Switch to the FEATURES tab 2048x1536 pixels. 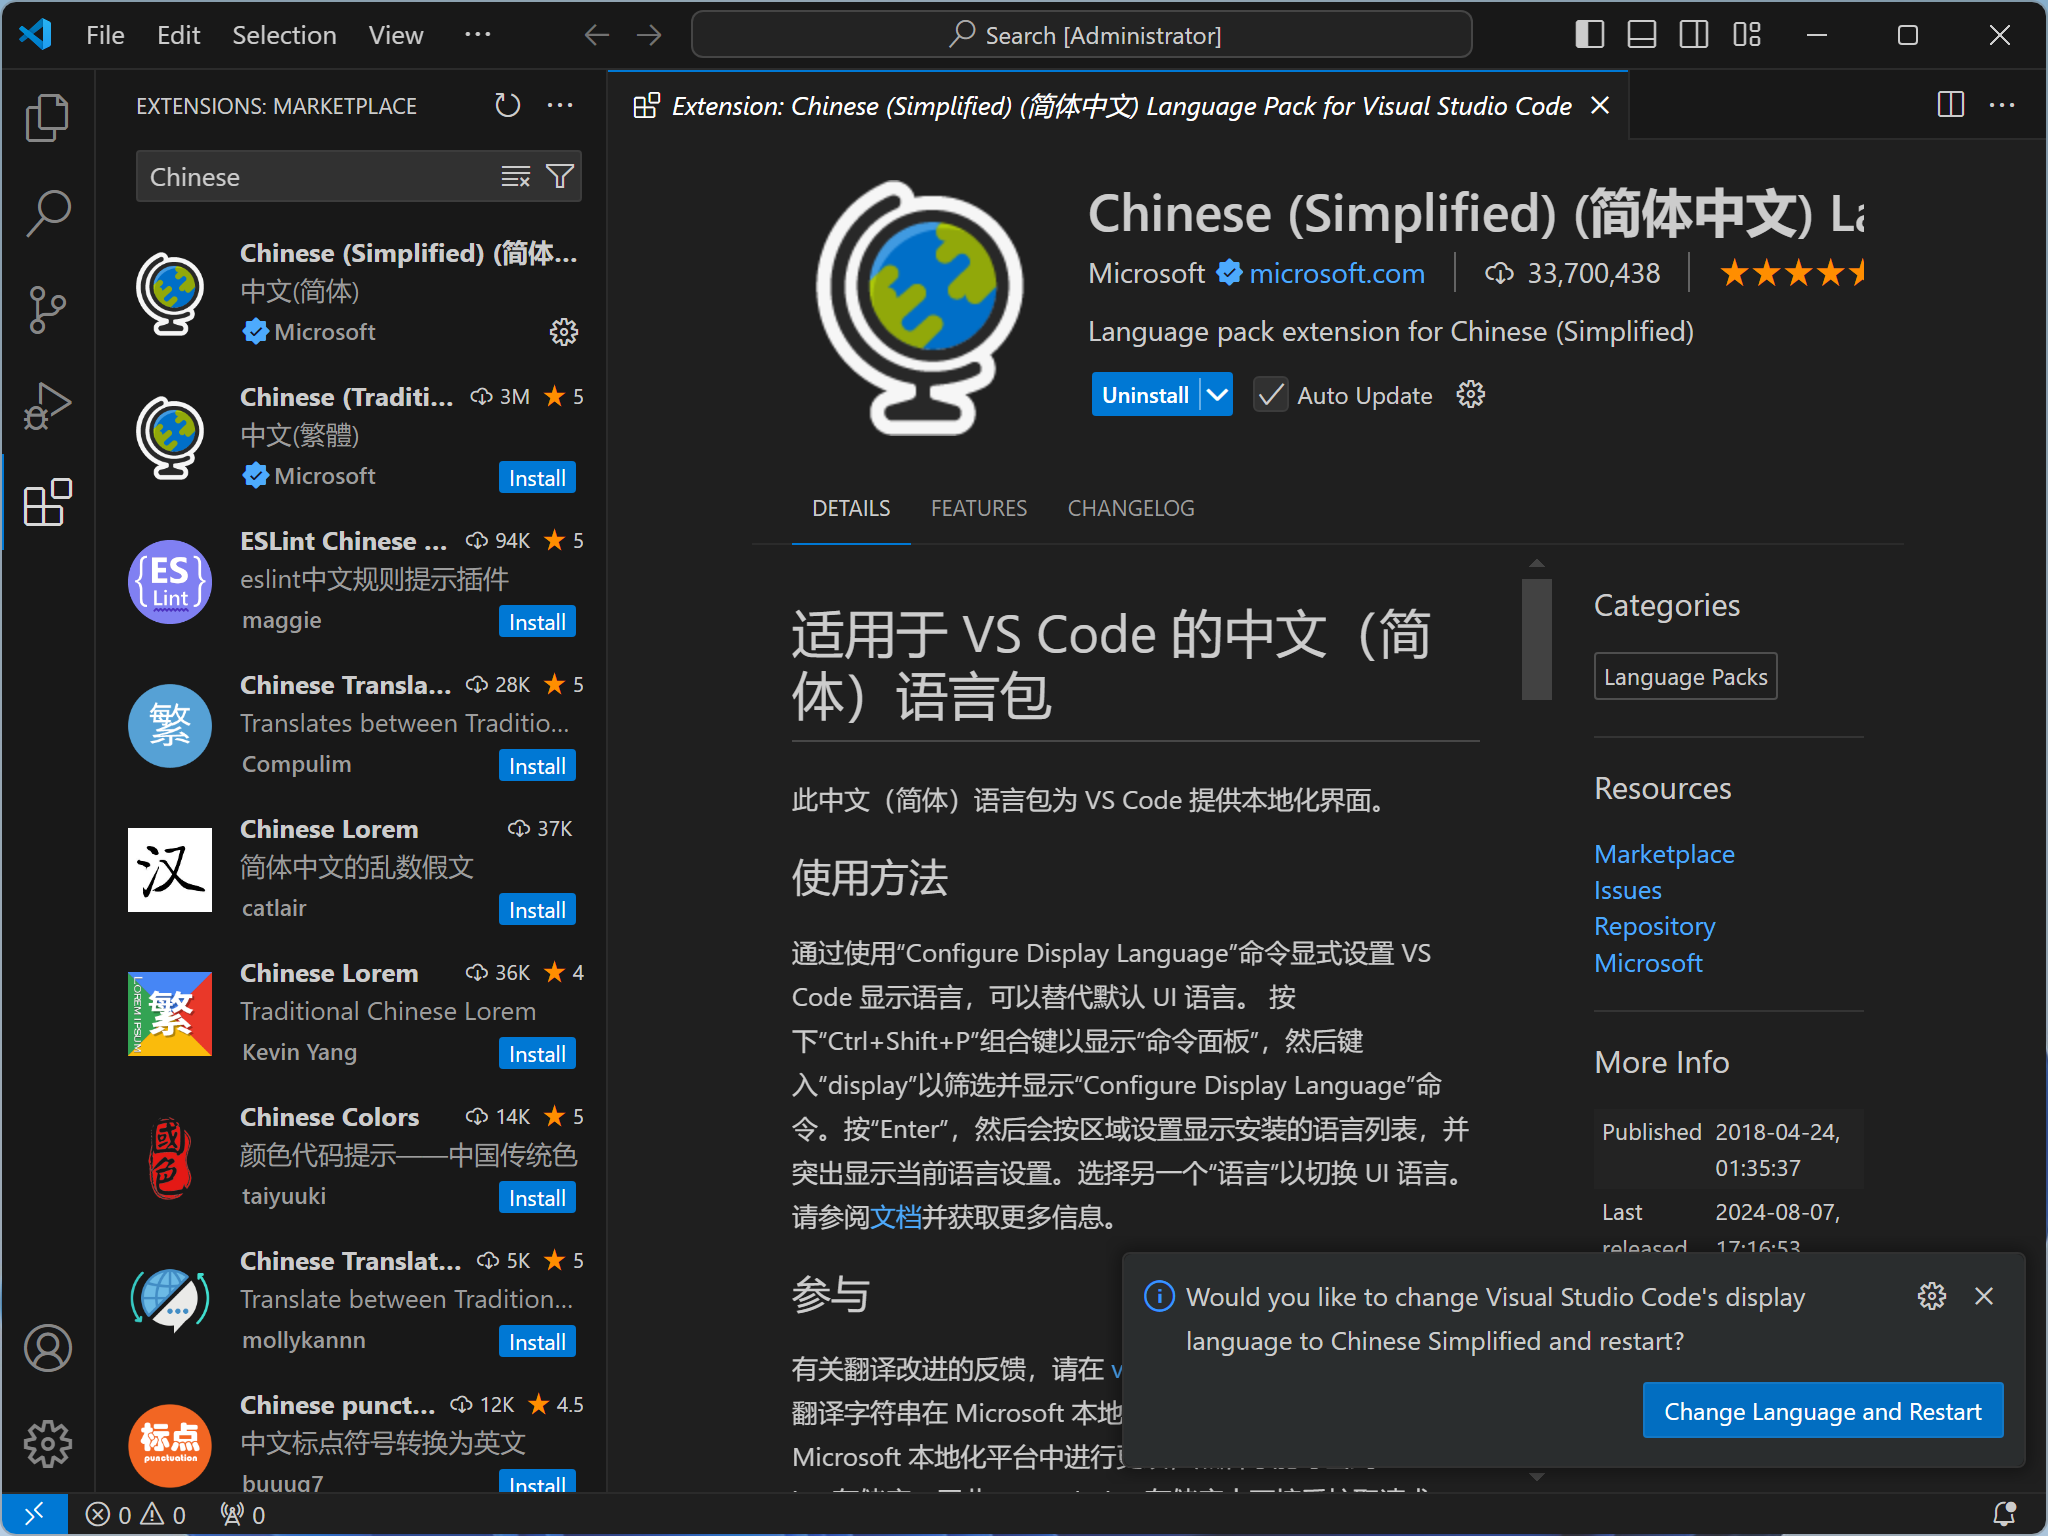click(x=979, y=508)
